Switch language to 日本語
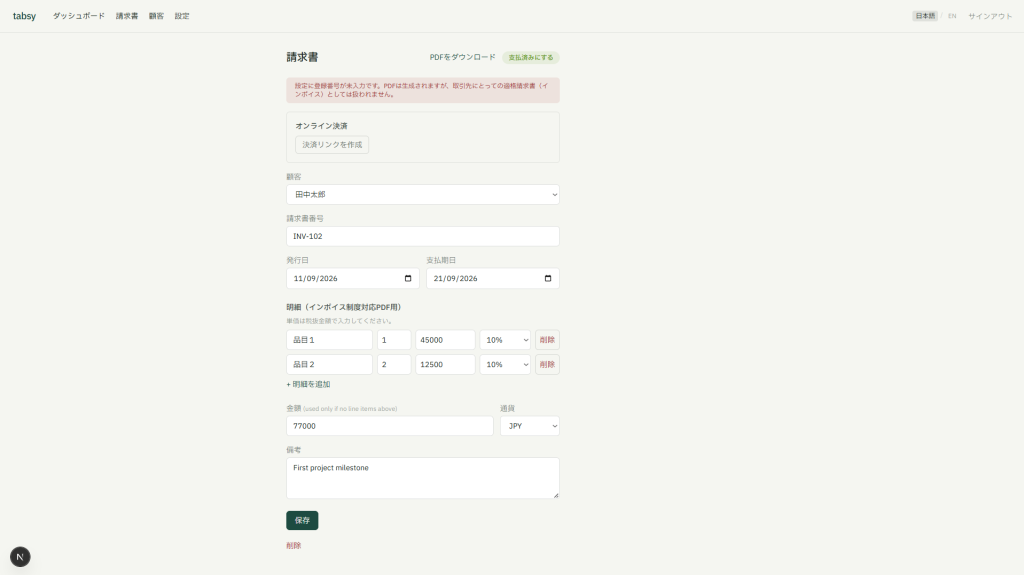1024x575 pixels. 925,16
